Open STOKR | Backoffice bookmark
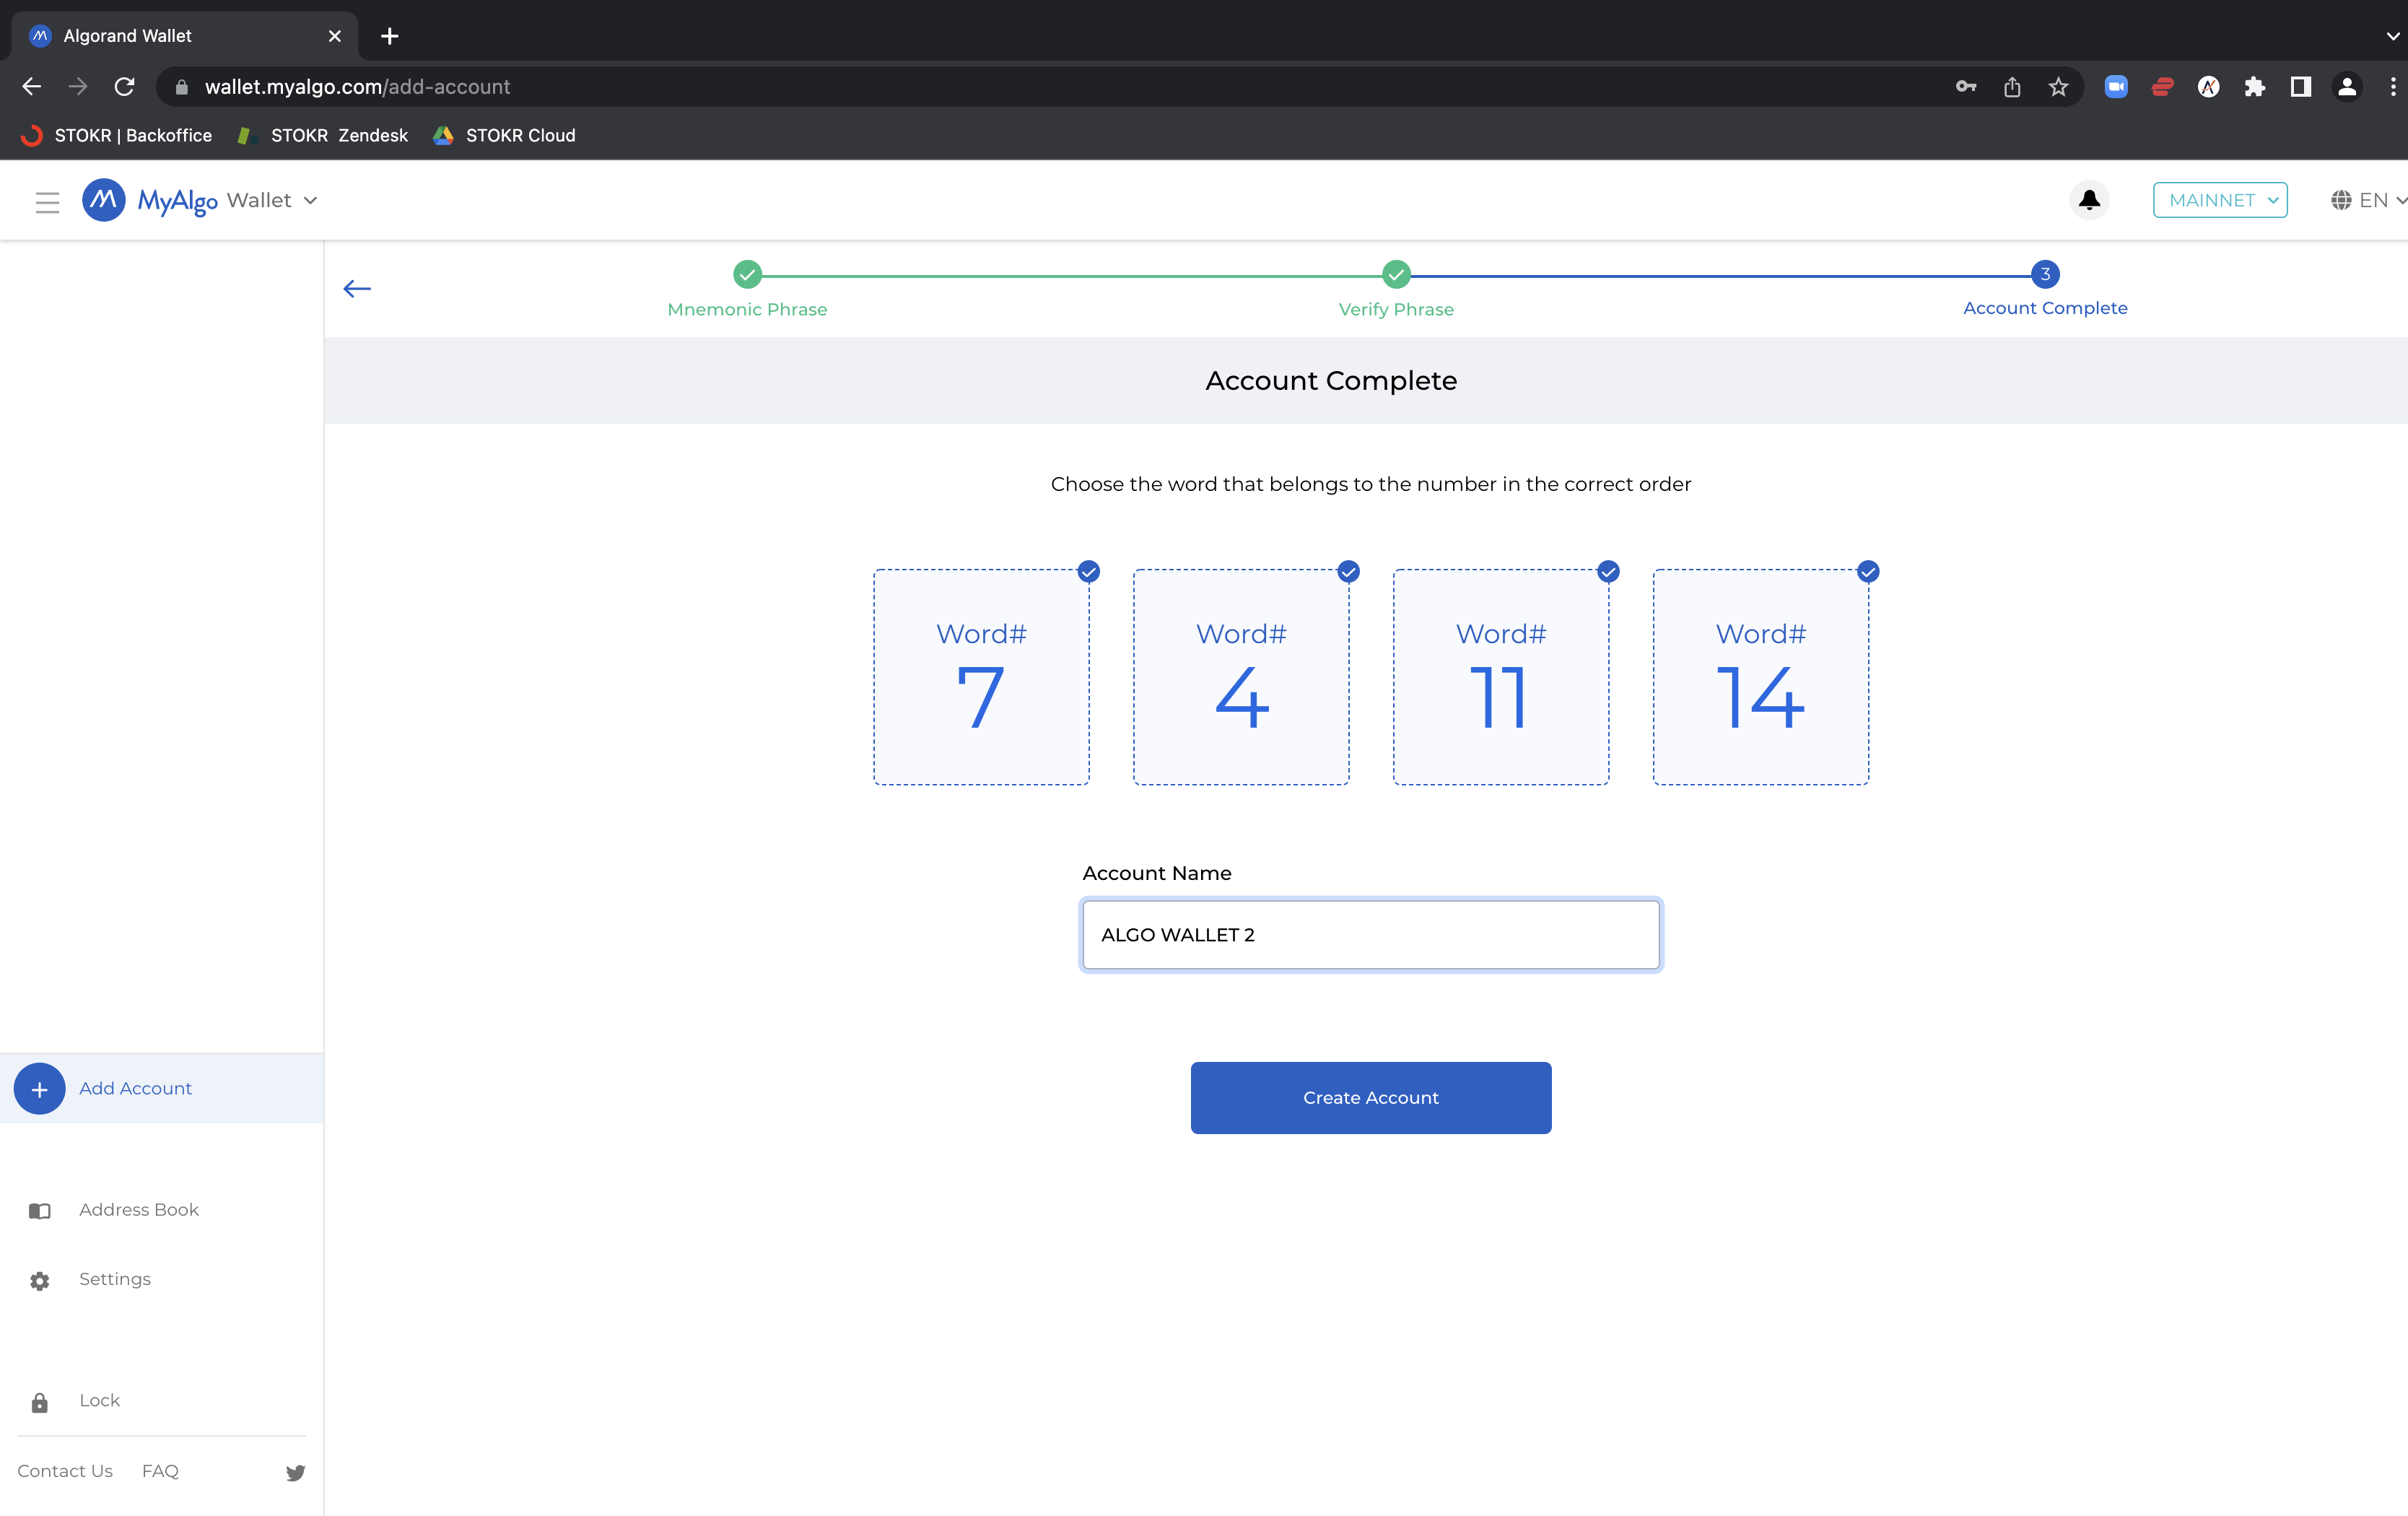The width and height of the screenshot is (2408, 1516). pos(117,135)
